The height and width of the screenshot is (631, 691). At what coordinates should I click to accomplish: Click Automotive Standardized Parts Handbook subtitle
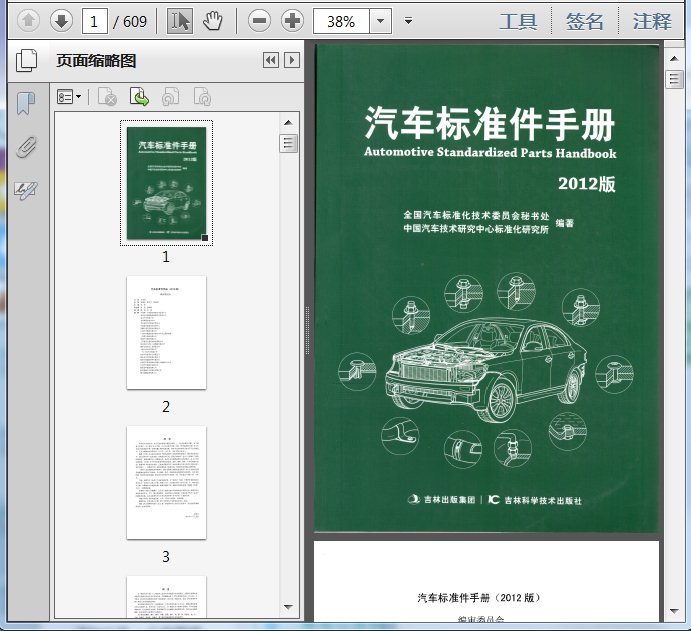tap(490, 152)
